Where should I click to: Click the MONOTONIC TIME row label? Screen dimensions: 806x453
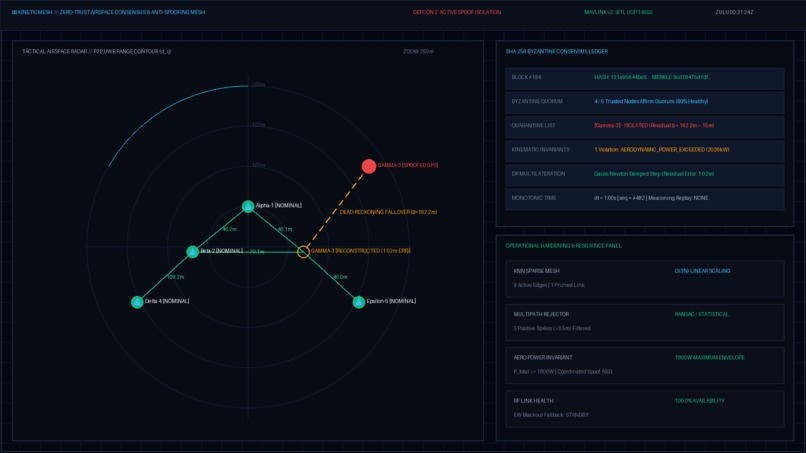[534, 198]
